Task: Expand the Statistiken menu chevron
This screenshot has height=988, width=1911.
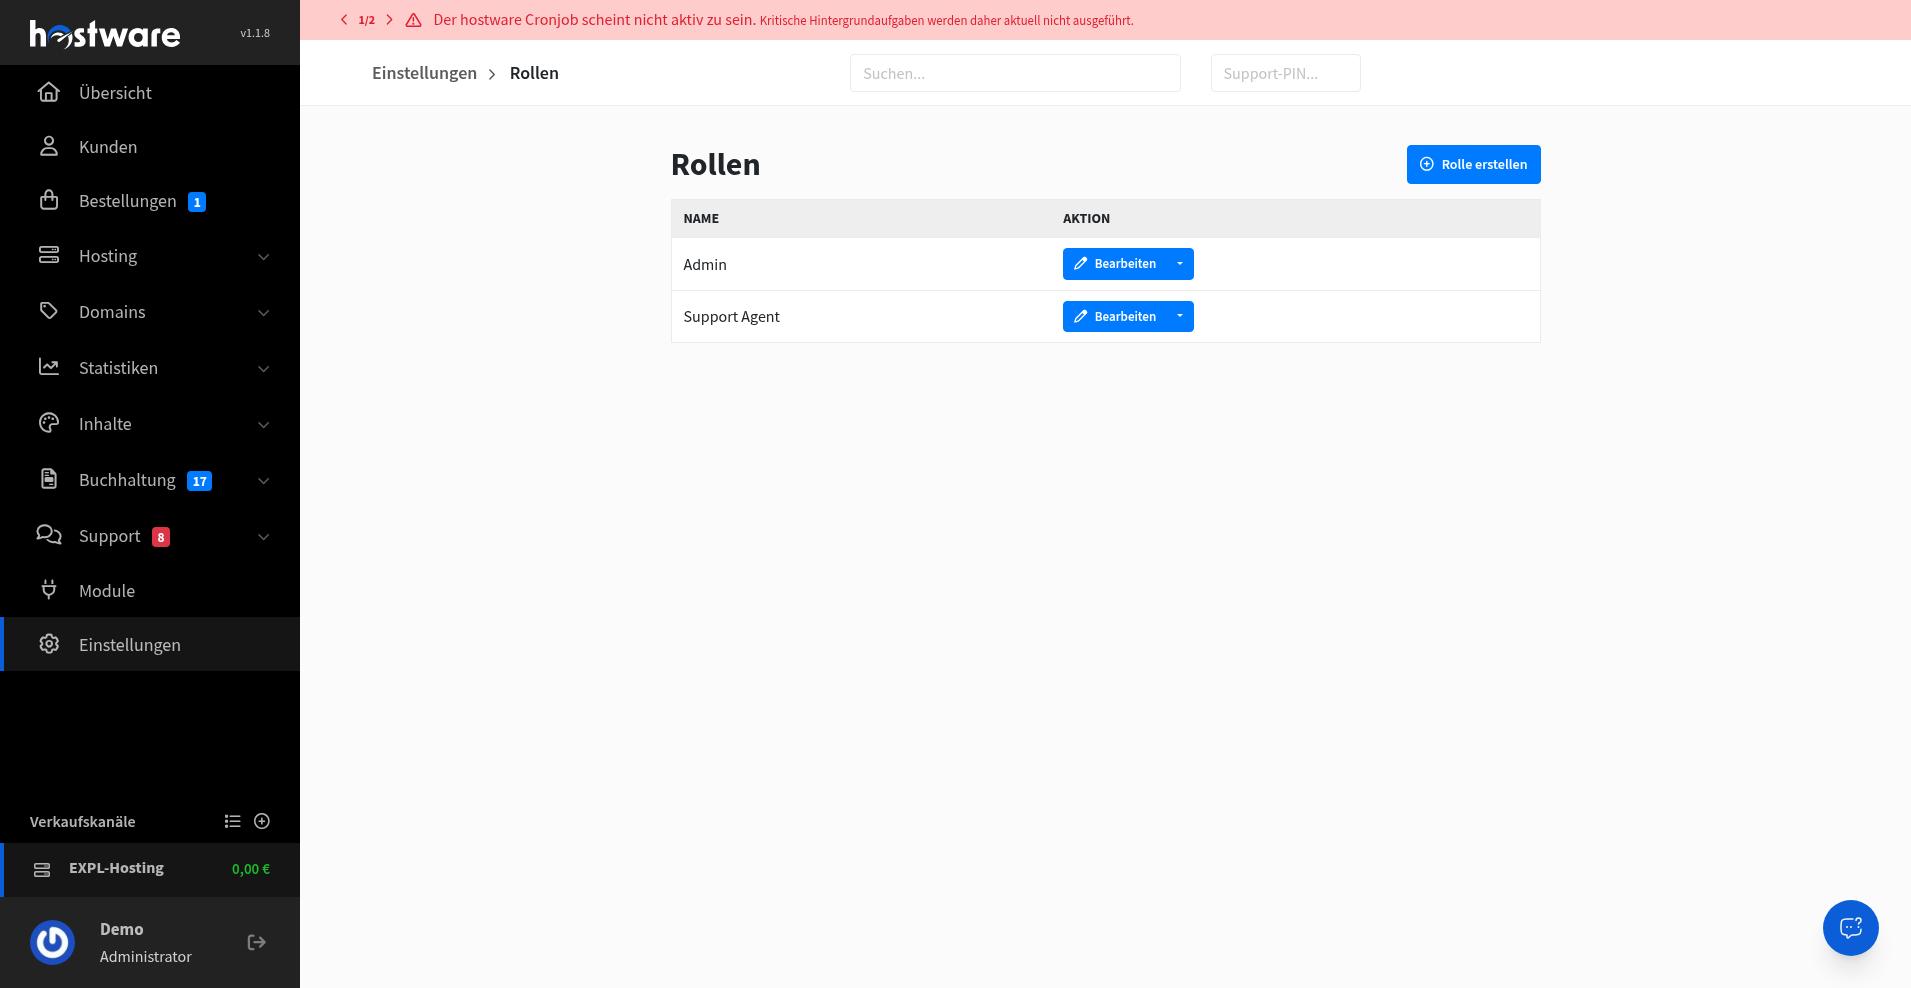Action: pyautogui.click(x=263, y=369)
